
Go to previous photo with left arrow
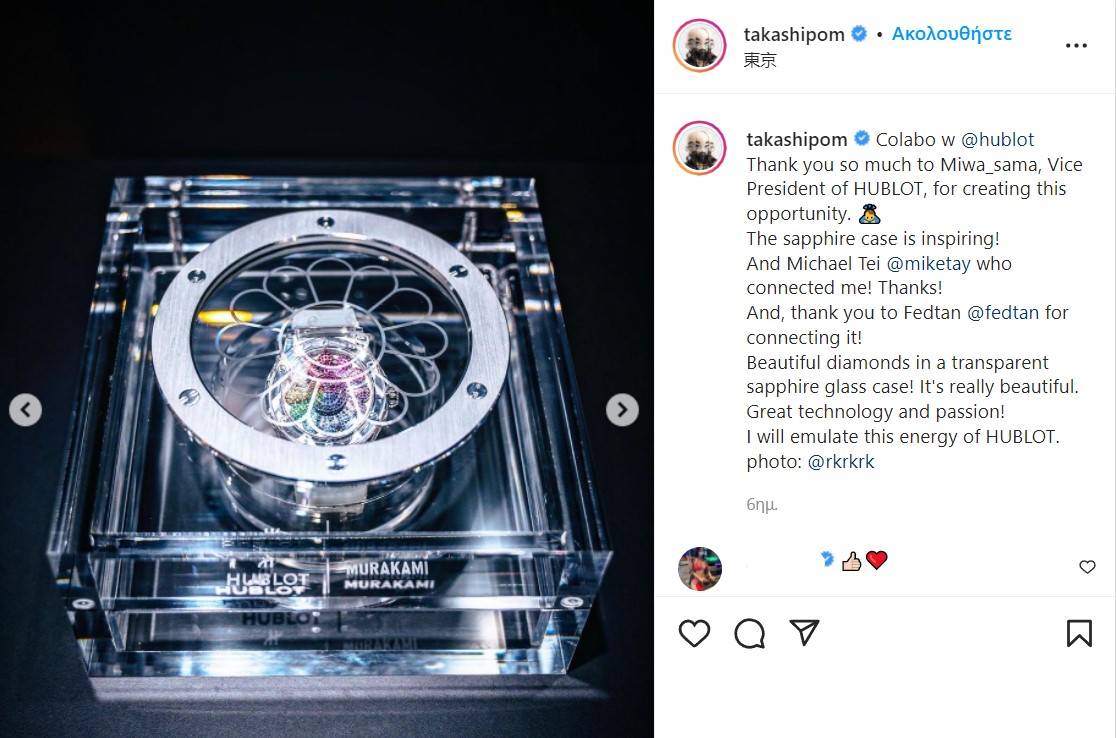point(26,410)
